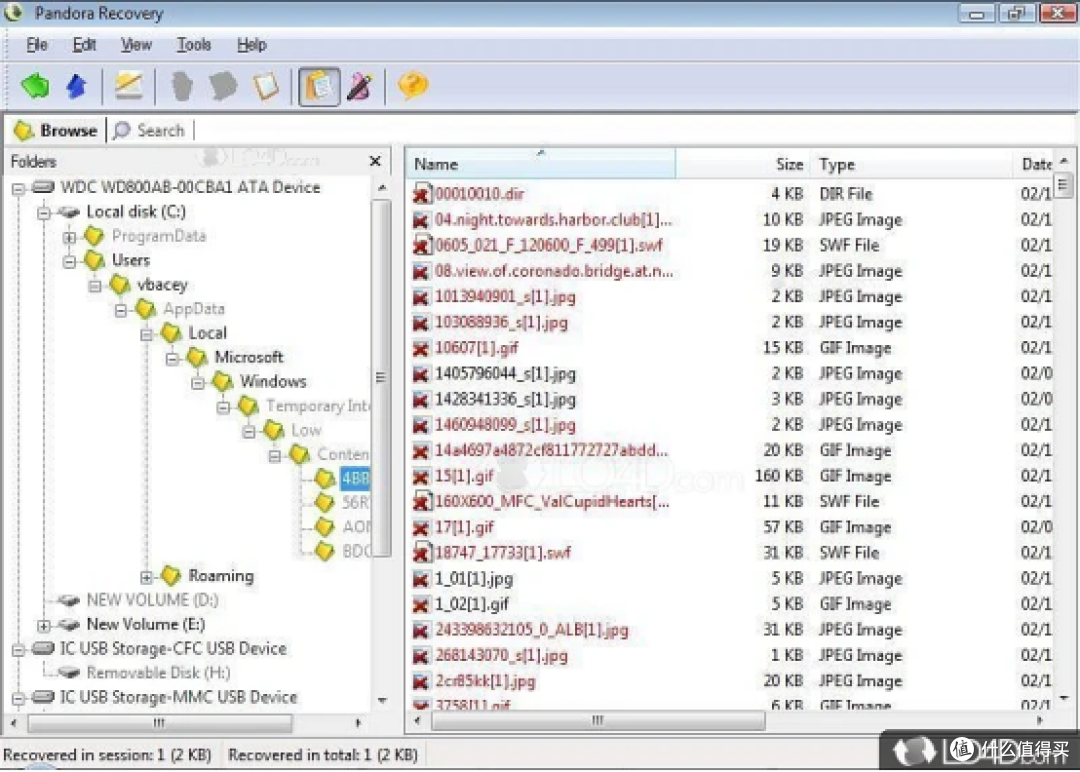Select file 15[1].gif

(464, 476)
